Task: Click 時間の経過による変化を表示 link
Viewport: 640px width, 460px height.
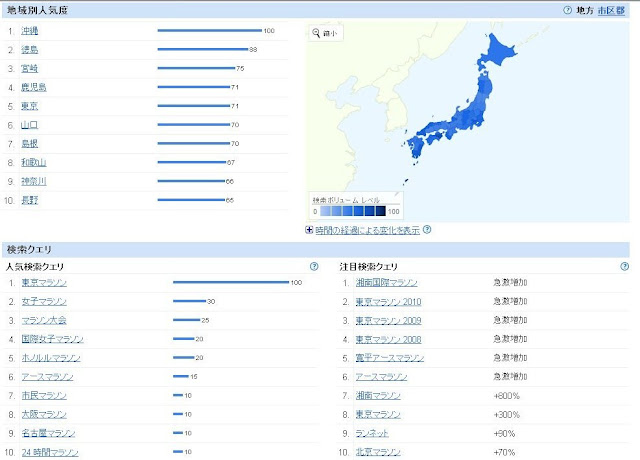Action: 367,230
